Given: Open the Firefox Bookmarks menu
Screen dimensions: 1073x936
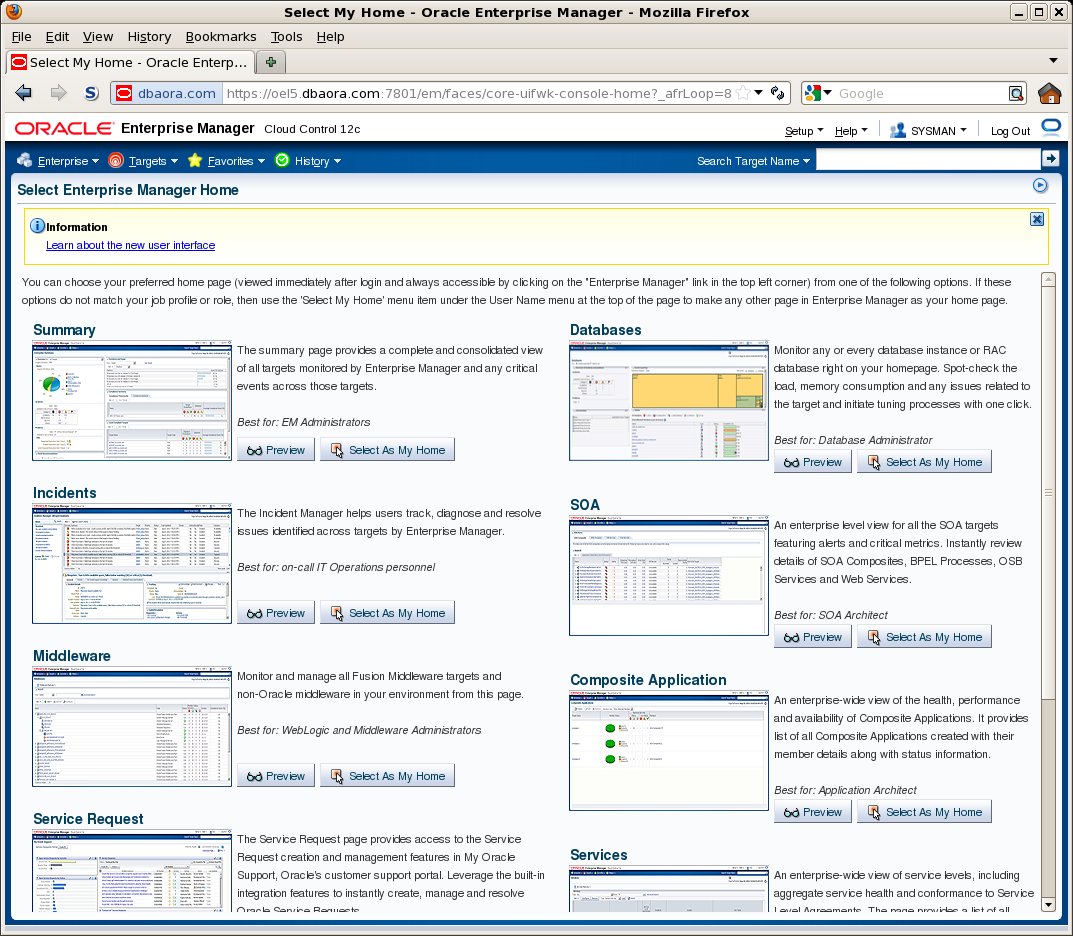Looking at the screenshot, I should [221, 37].
